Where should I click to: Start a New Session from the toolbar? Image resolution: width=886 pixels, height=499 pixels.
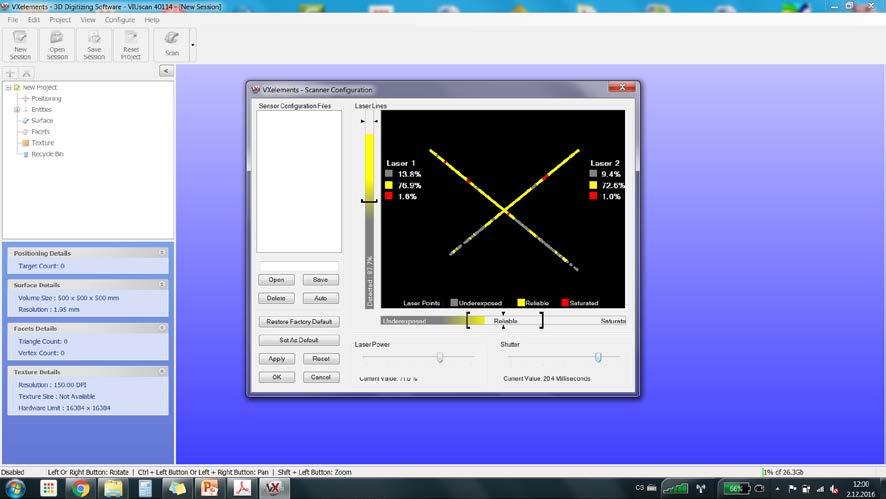point(20,45)
